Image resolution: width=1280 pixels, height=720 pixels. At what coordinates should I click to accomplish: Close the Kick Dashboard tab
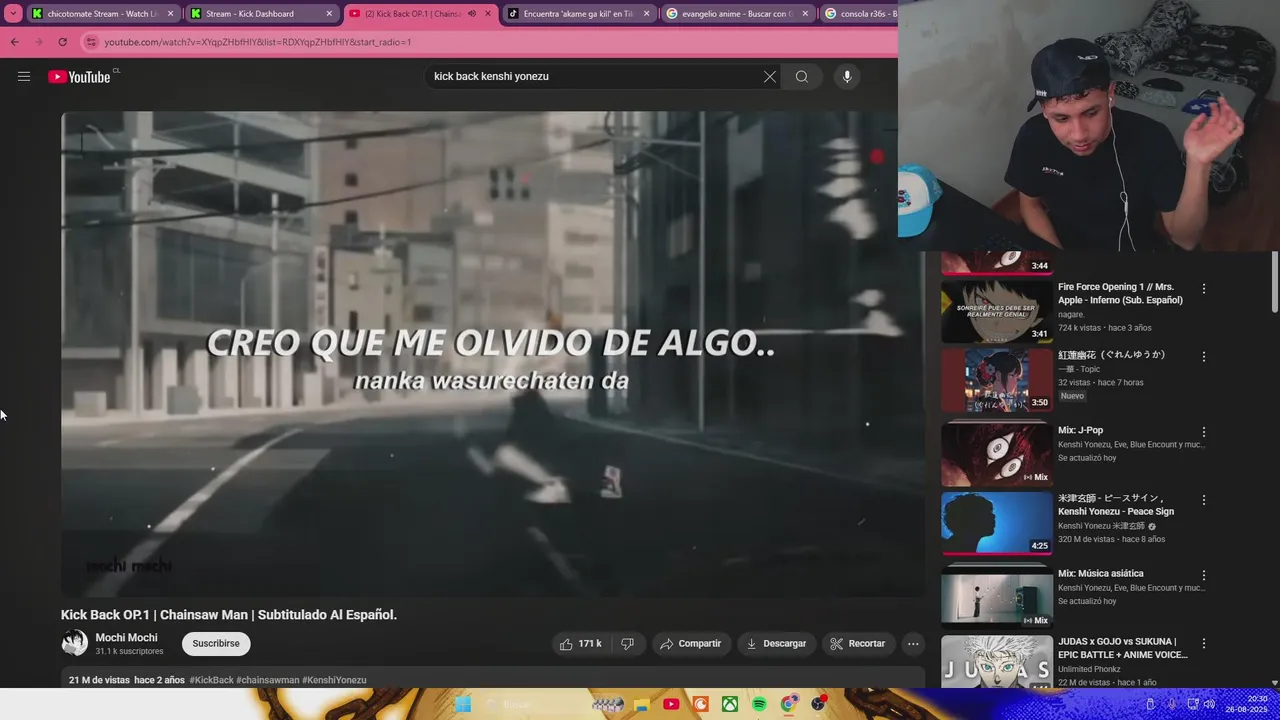click(329, 14)
